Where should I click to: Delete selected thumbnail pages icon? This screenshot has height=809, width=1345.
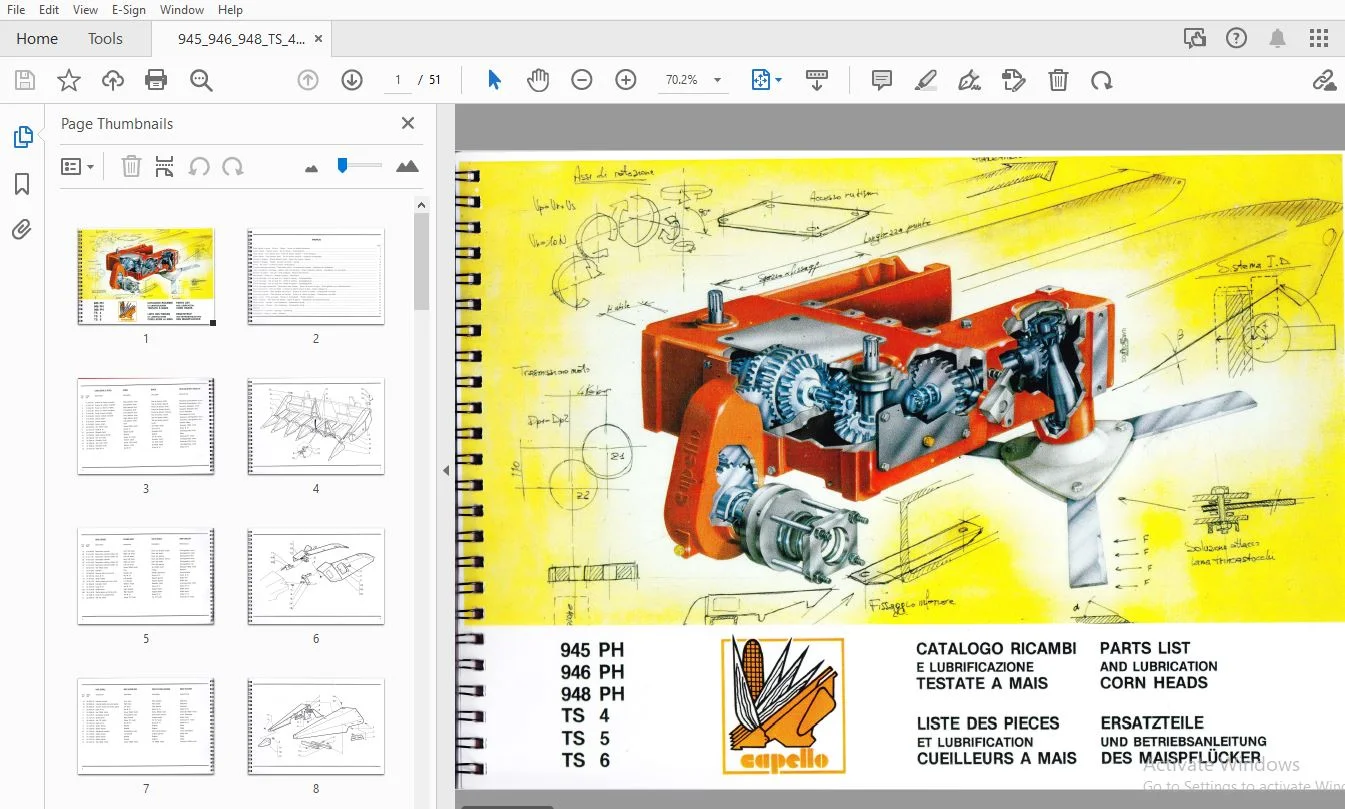(131, 167)
